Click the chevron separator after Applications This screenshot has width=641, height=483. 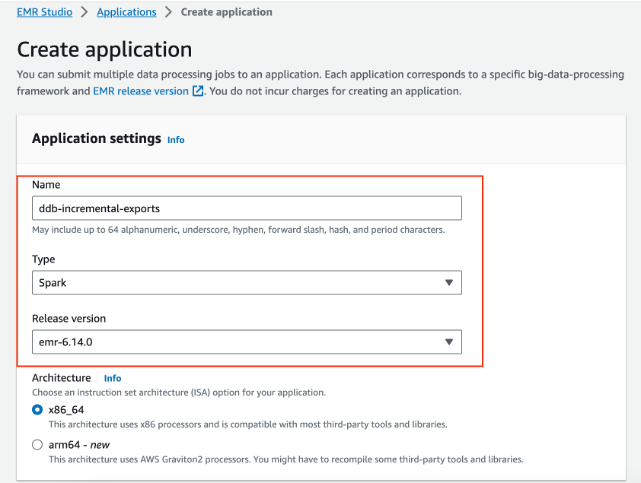[168, 12]
